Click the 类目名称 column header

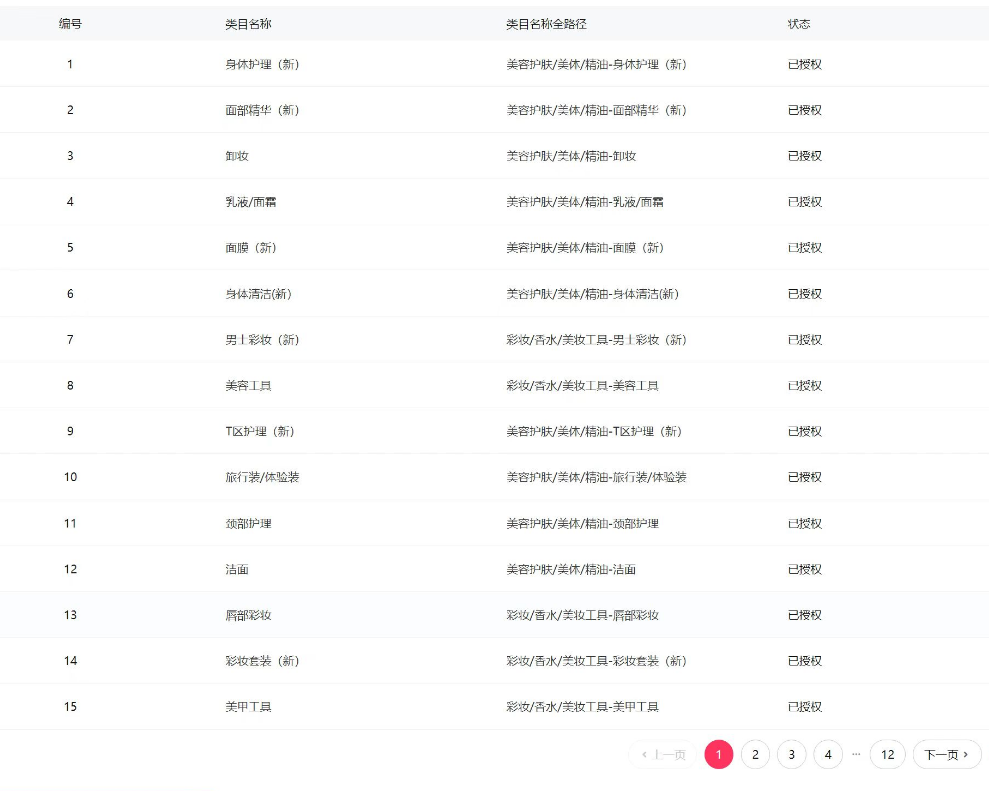point(248,24)
